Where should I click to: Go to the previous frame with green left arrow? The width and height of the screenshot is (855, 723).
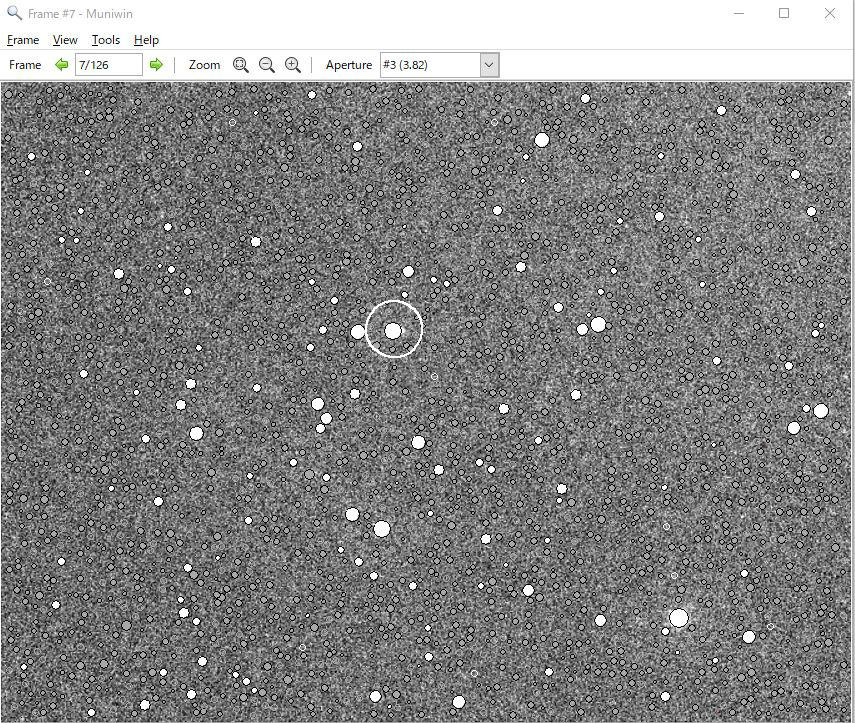click(x=62, y=65)
